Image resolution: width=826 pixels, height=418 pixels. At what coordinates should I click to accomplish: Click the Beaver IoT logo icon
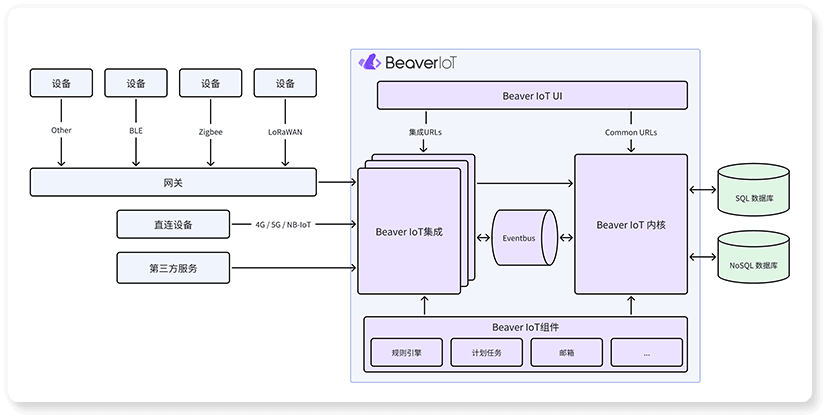370,62
